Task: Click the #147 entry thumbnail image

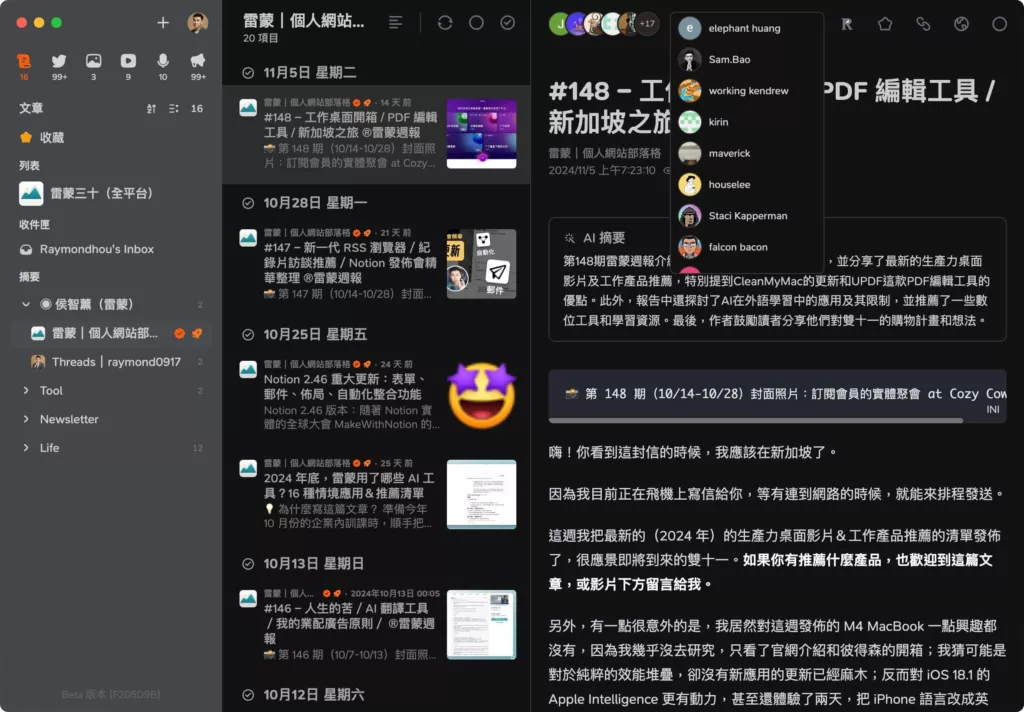Action: coord(481,264)
